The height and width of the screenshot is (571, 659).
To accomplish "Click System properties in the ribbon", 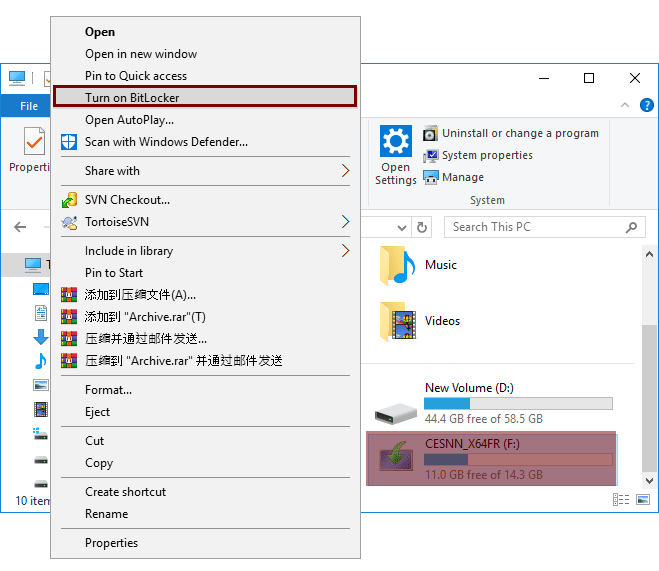I will [x=478, y=155].
